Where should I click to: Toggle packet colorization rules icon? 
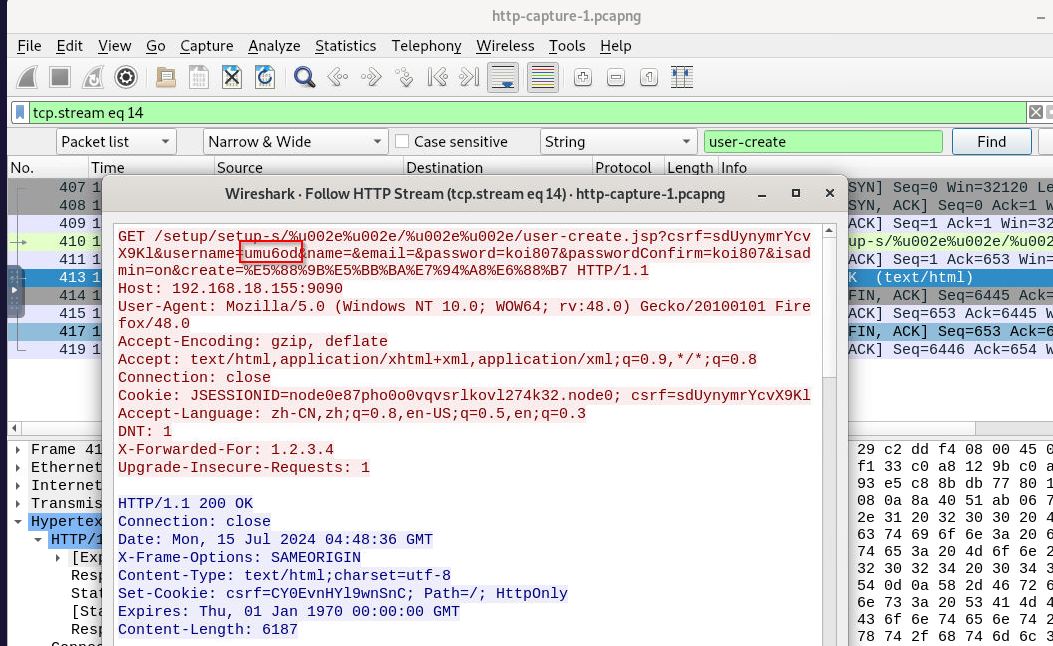(x=542, y=77)
